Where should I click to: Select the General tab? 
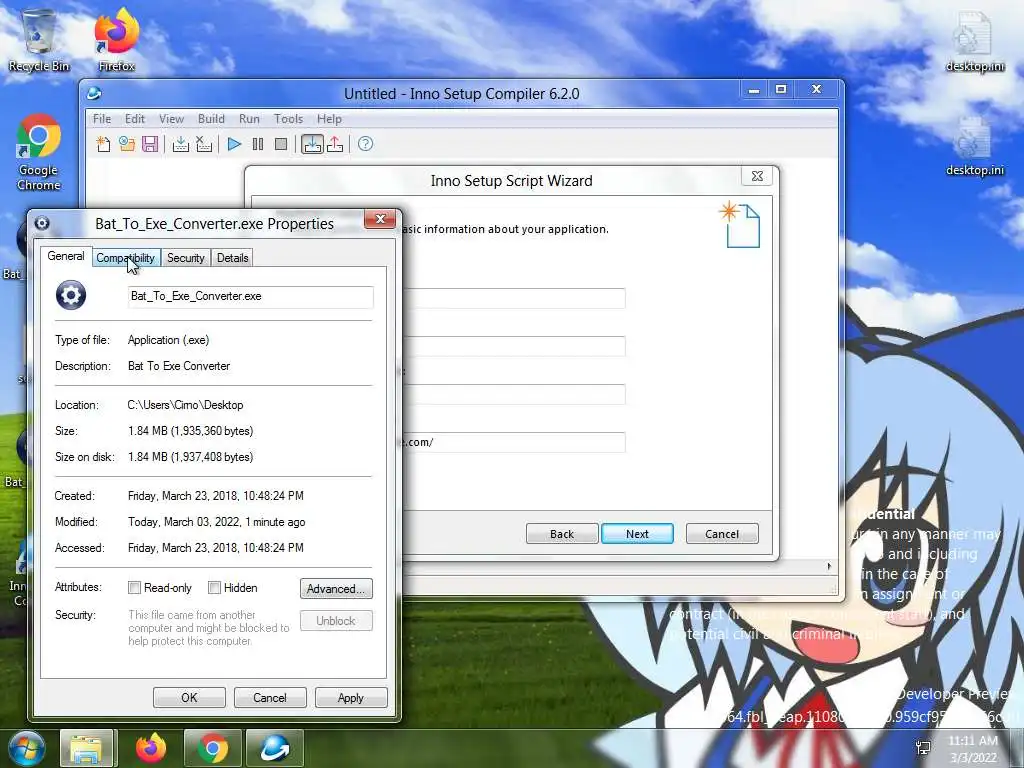tap(66, 256)
